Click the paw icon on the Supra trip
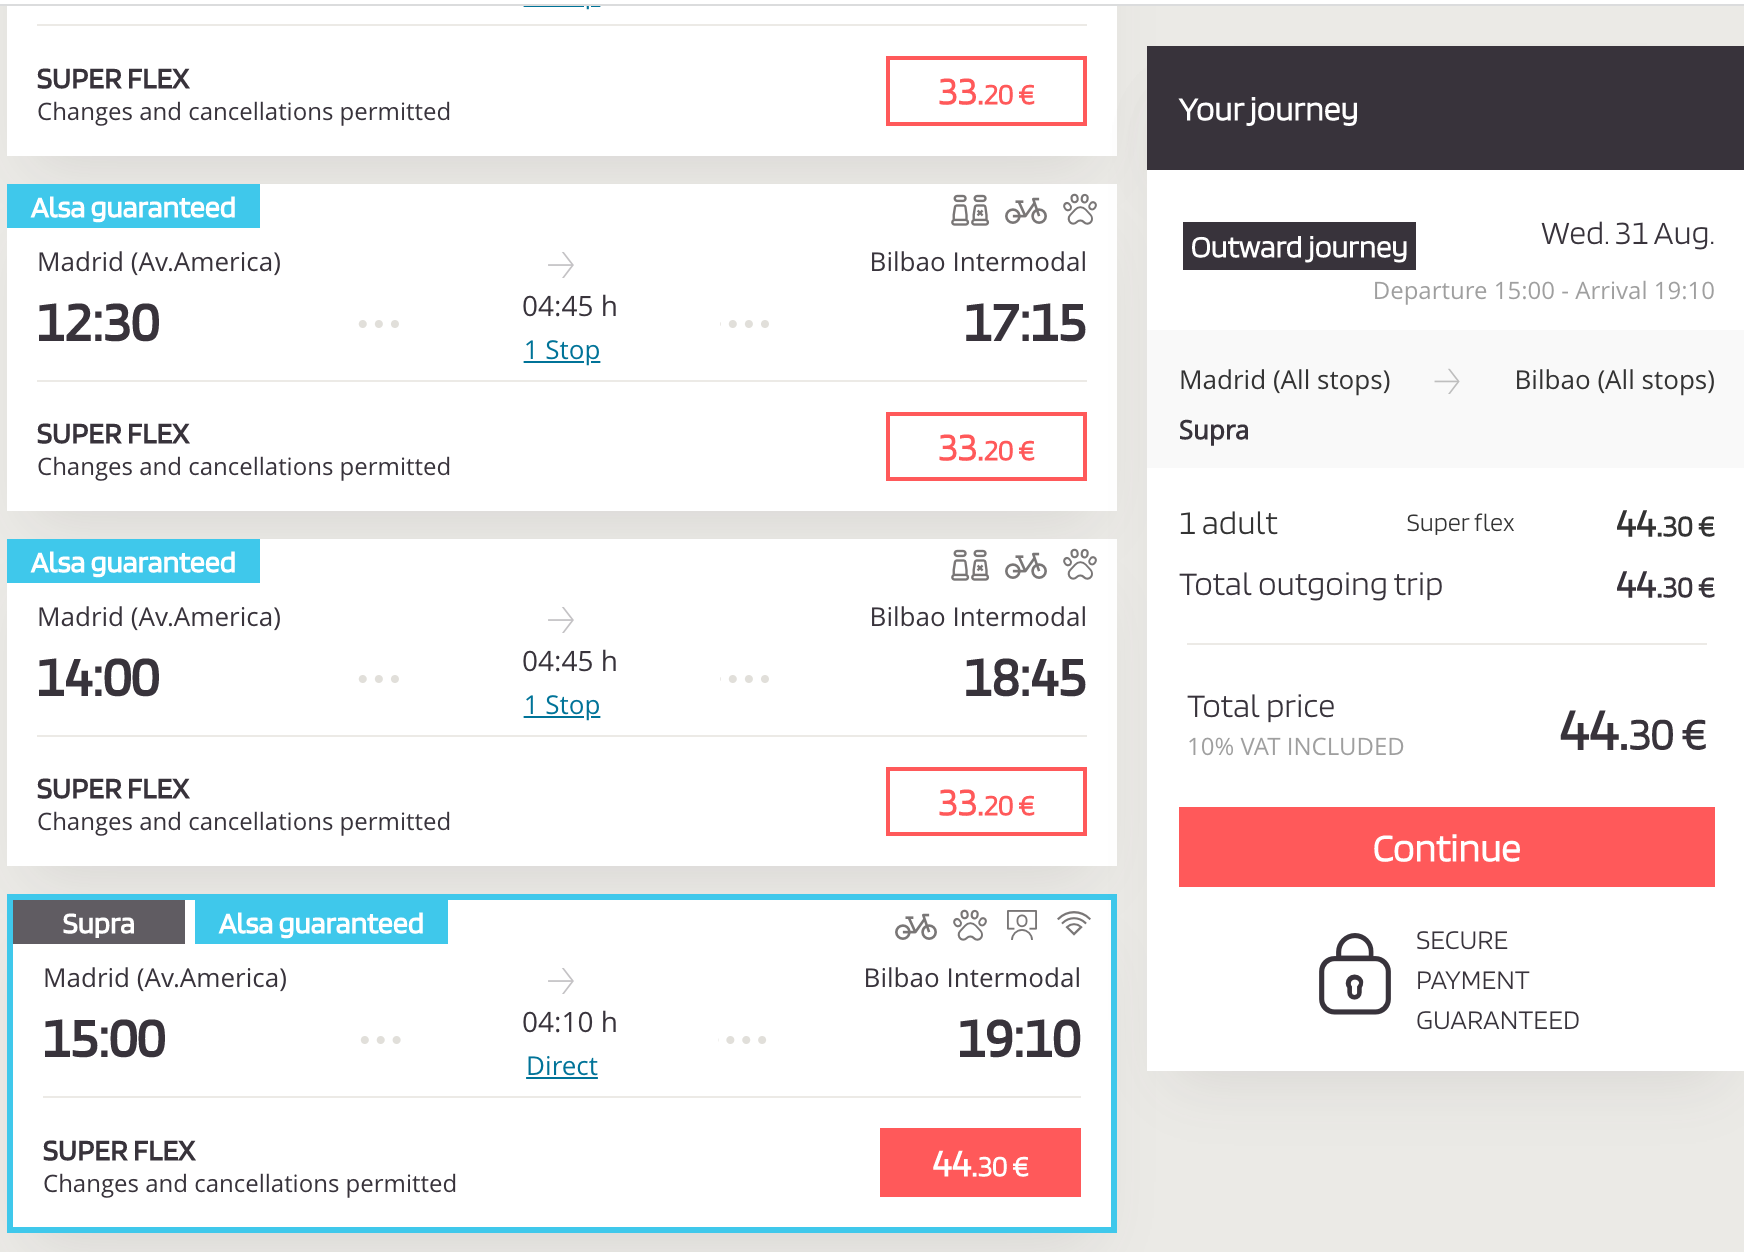This screenshot has width=1744, height=1252. coord(969,925)
